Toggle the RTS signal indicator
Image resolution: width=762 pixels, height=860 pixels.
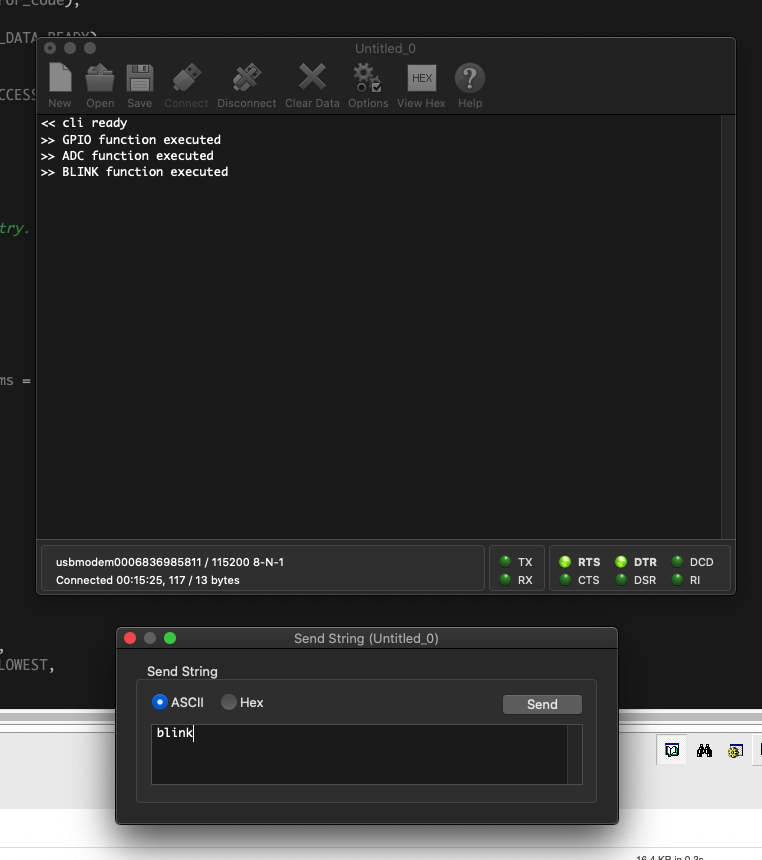point(565,562)
